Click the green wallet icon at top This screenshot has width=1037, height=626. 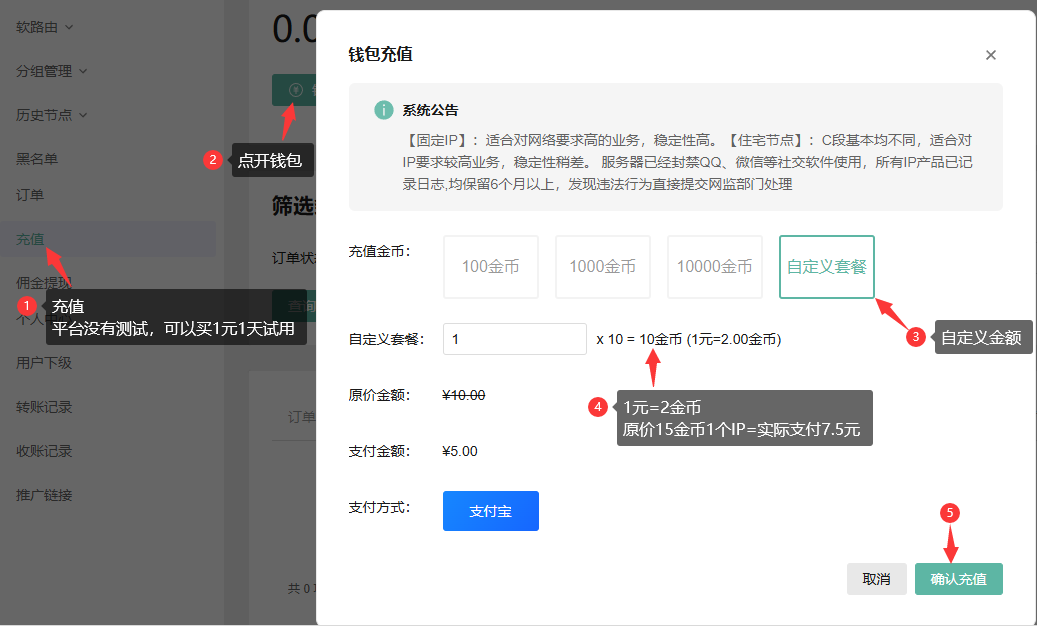click(x=295, y=89)
